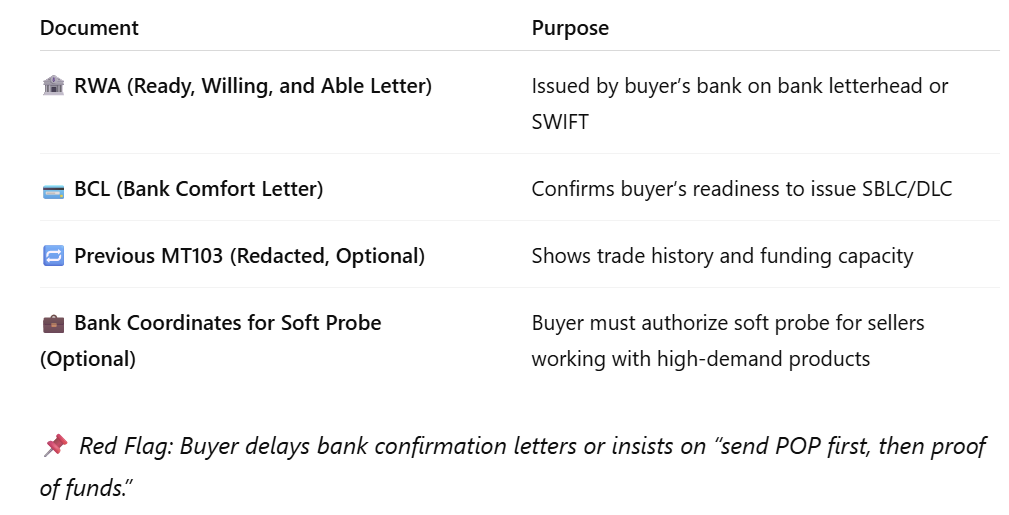Click the 'of funds.' closing italic text
Screen dimensions: 1009x515
click(86, 487)
